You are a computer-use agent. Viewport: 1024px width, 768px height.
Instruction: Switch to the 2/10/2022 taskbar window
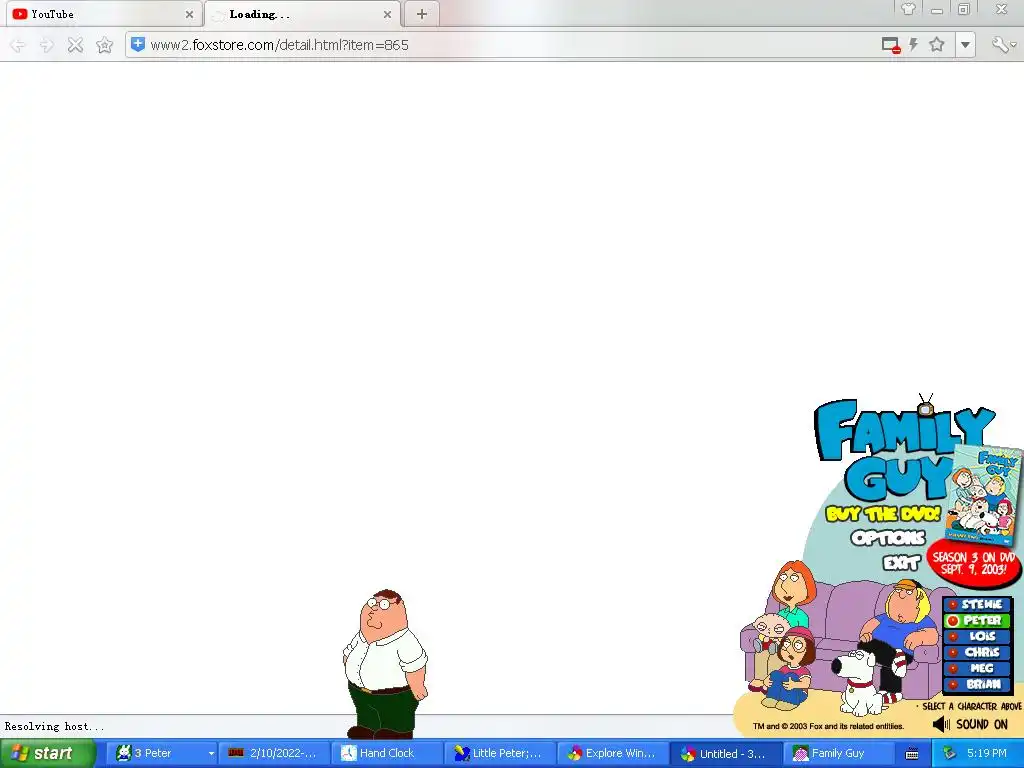pyautogui.click(x=274, y=753)
